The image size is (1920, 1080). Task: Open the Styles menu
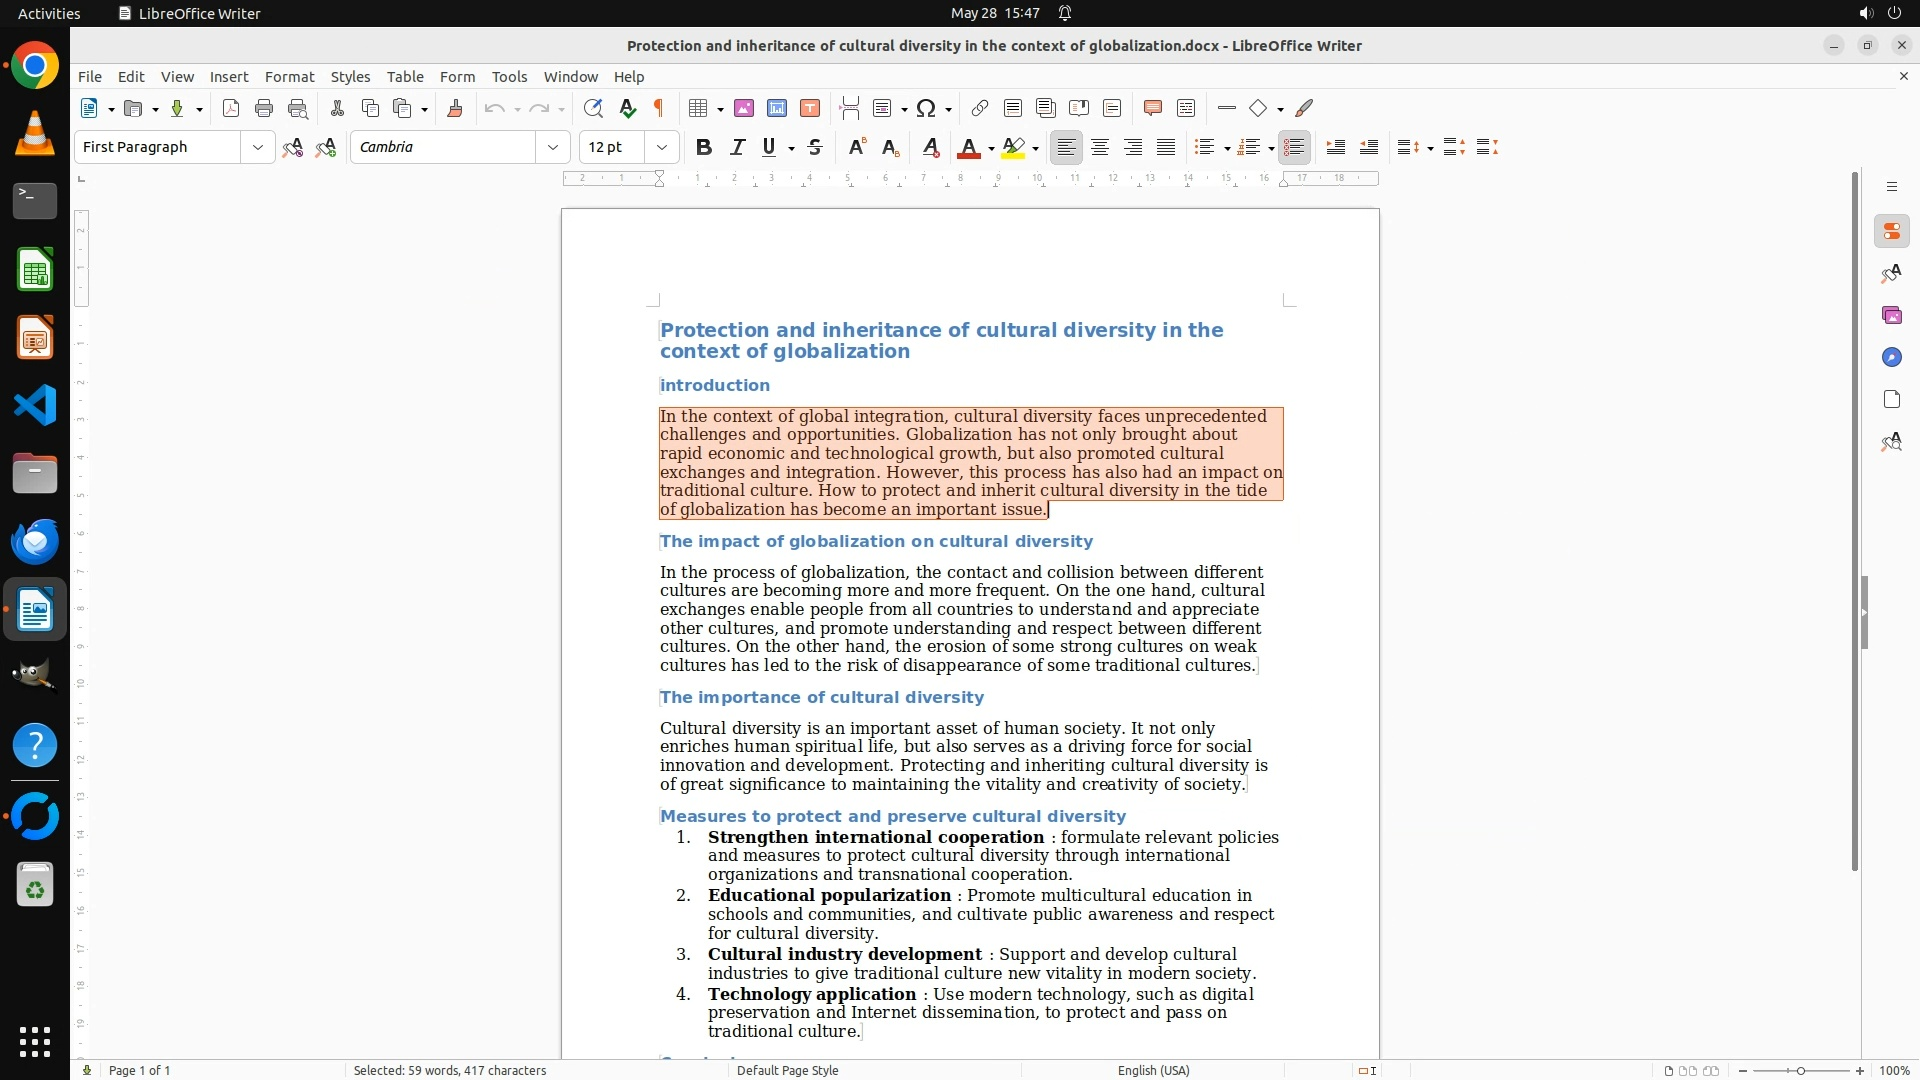[350, 76]
